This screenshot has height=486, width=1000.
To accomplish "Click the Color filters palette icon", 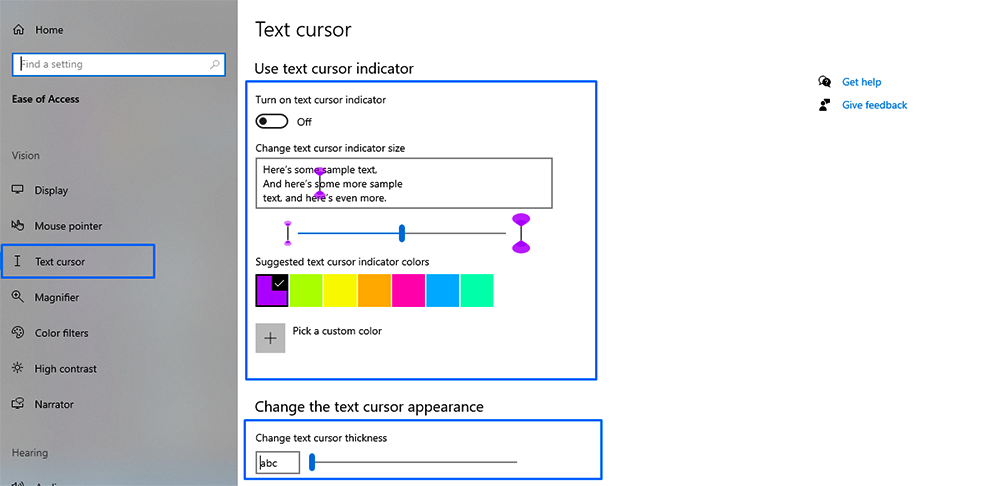I will point(18,333).
